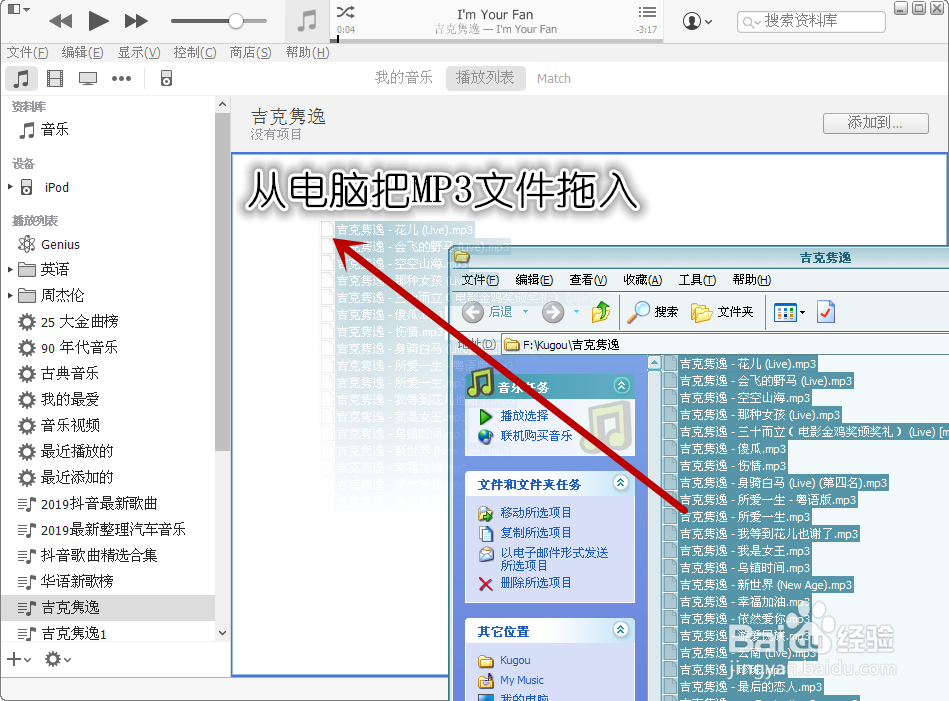This screenshot has width=949, height=701.
Task: Click 播放选择 link in Explorer tasks
Action: [x=524, y=416]
